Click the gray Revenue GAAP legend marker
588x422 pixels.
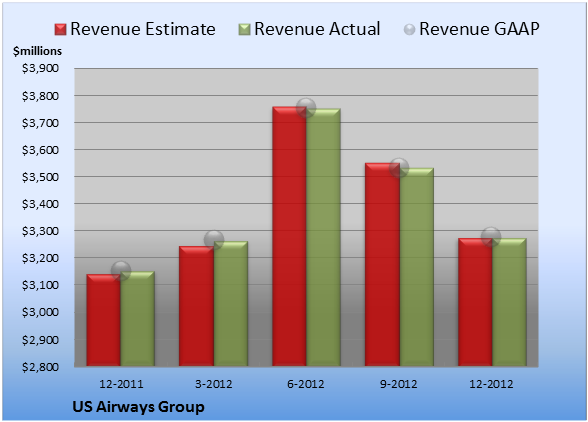[x=410, y=29]
